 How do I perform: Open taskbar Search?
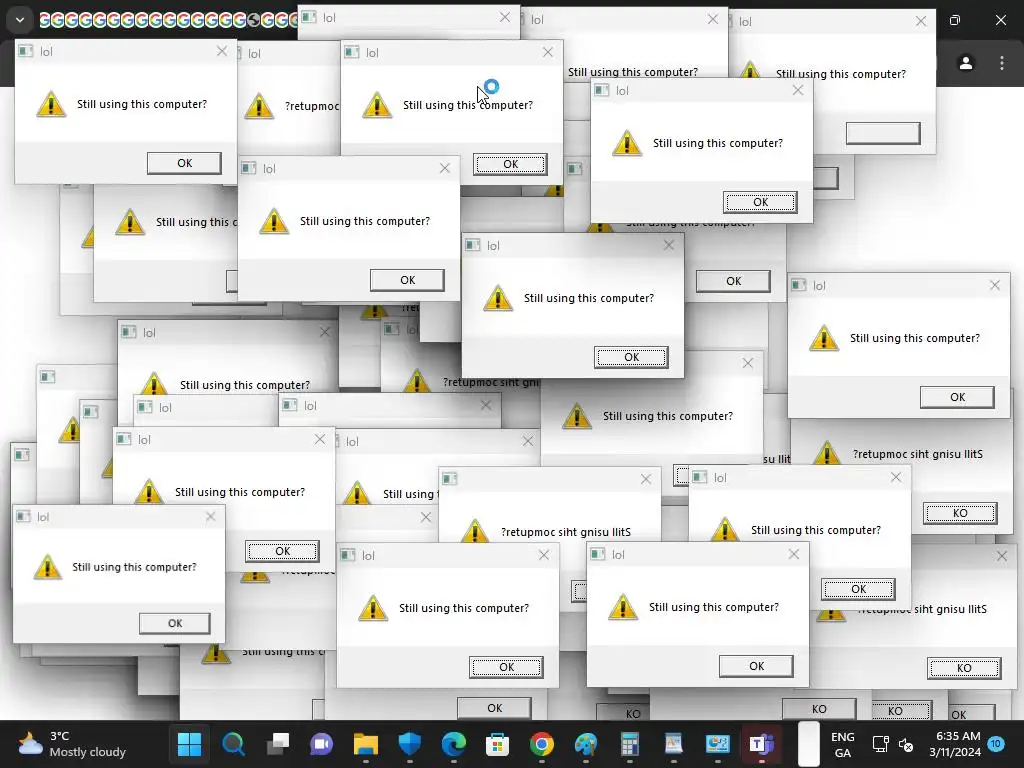tap(233, 744)
